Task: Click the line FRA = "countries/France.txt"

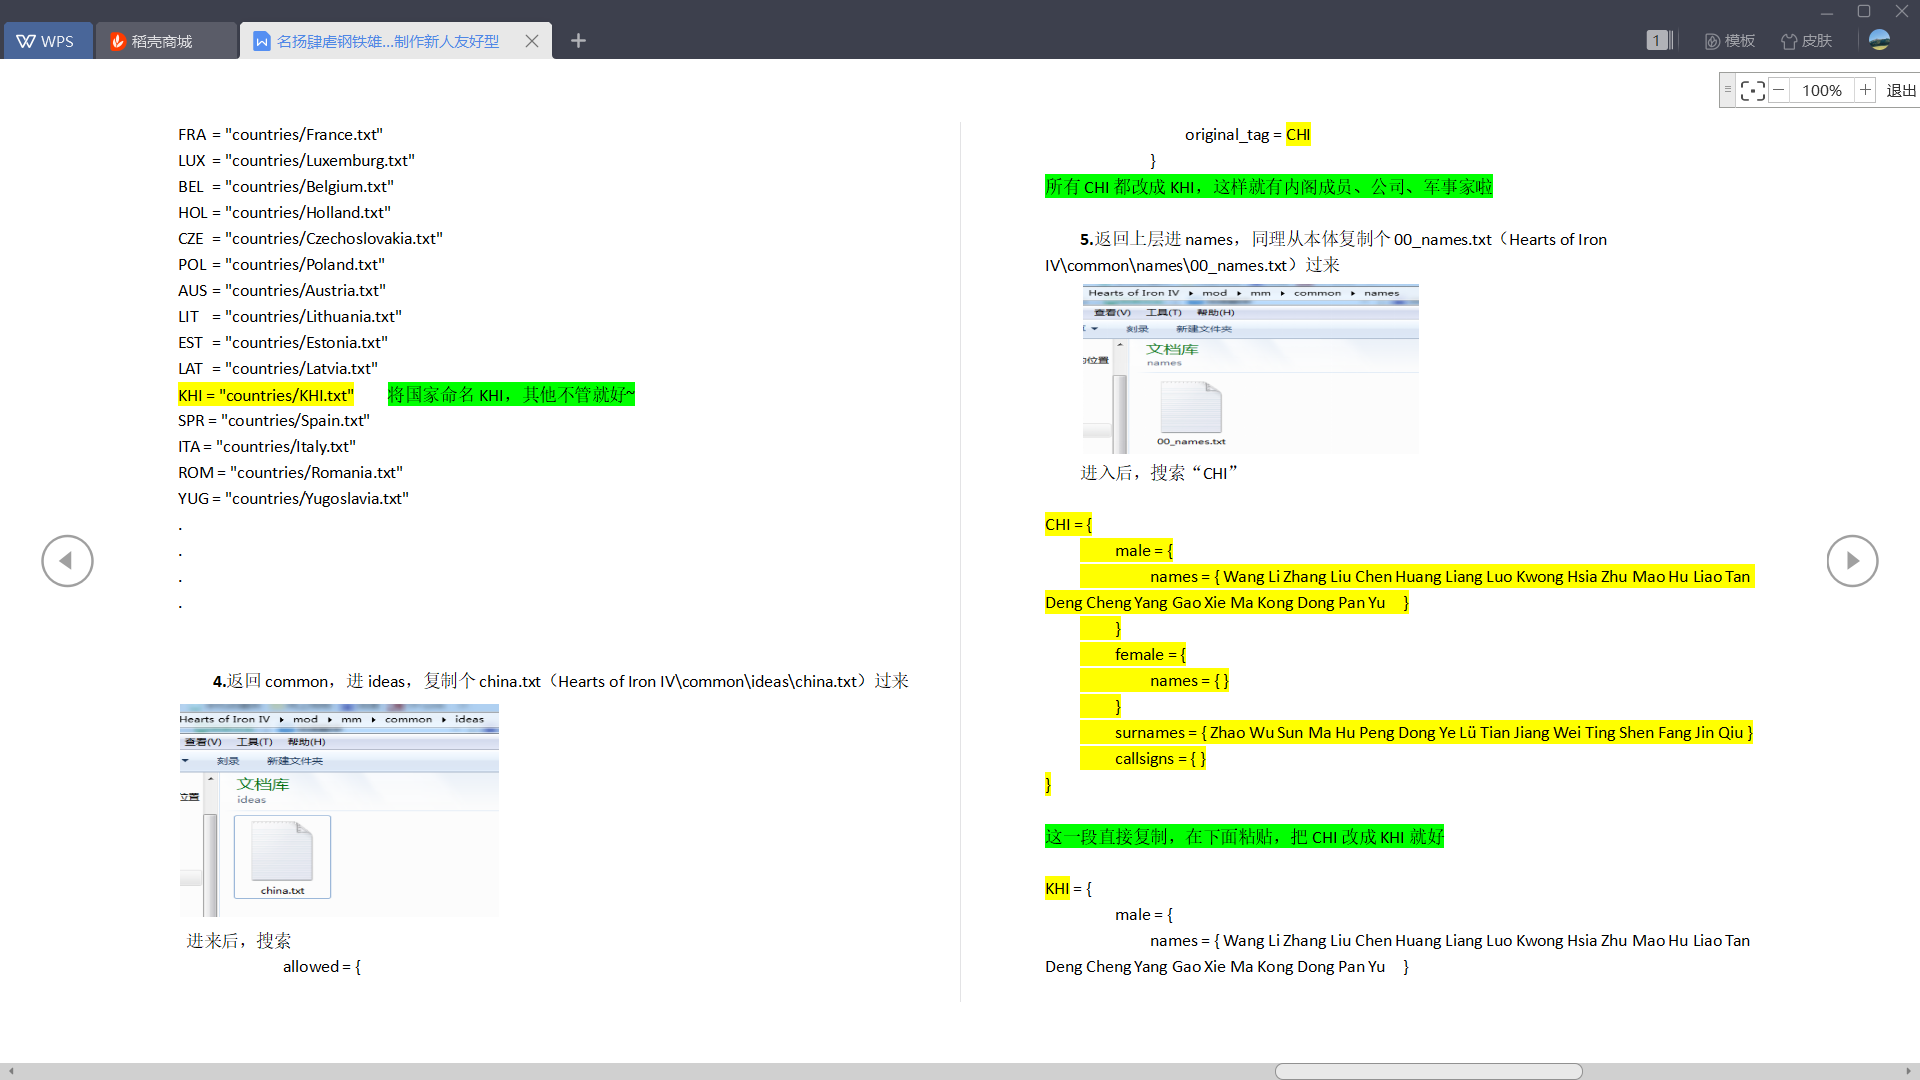Action: (280, 134)
